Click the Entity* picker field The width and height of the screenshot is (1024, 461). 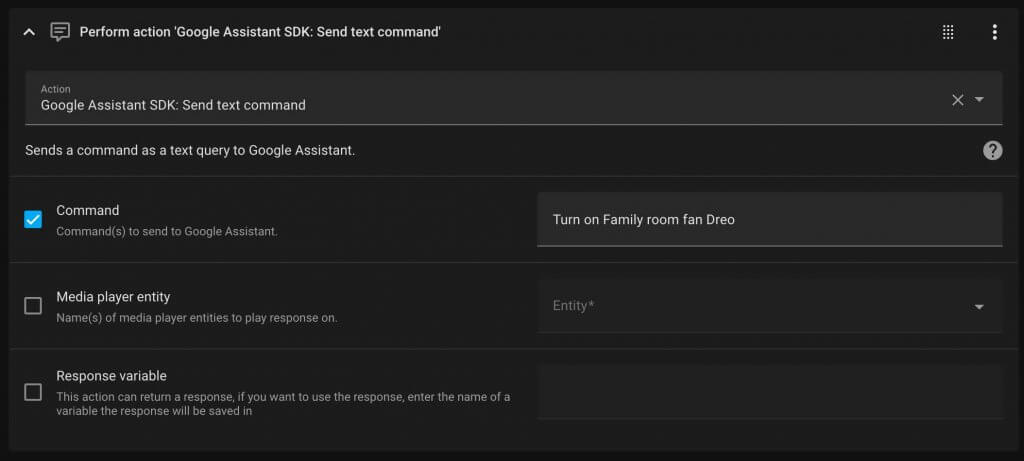click(x=750, y=306)
